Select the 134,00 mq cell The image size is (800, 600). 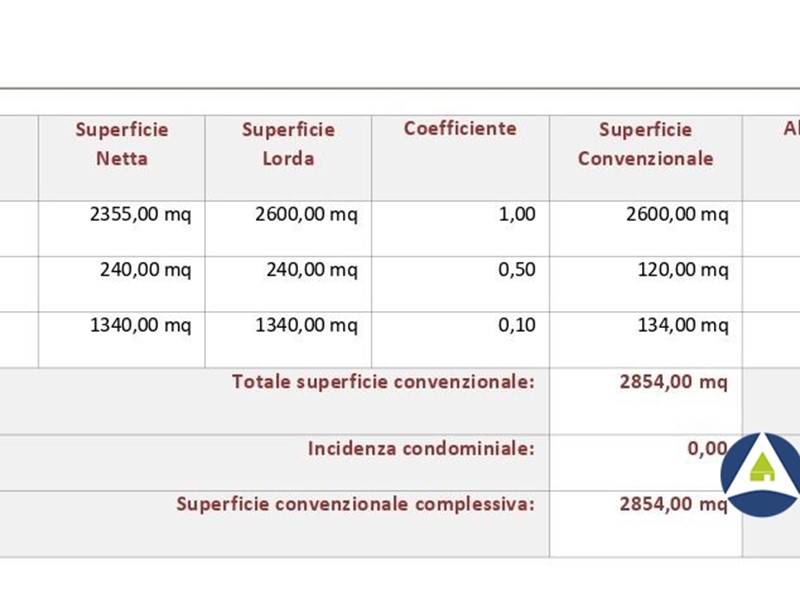[x=683, y=326]
